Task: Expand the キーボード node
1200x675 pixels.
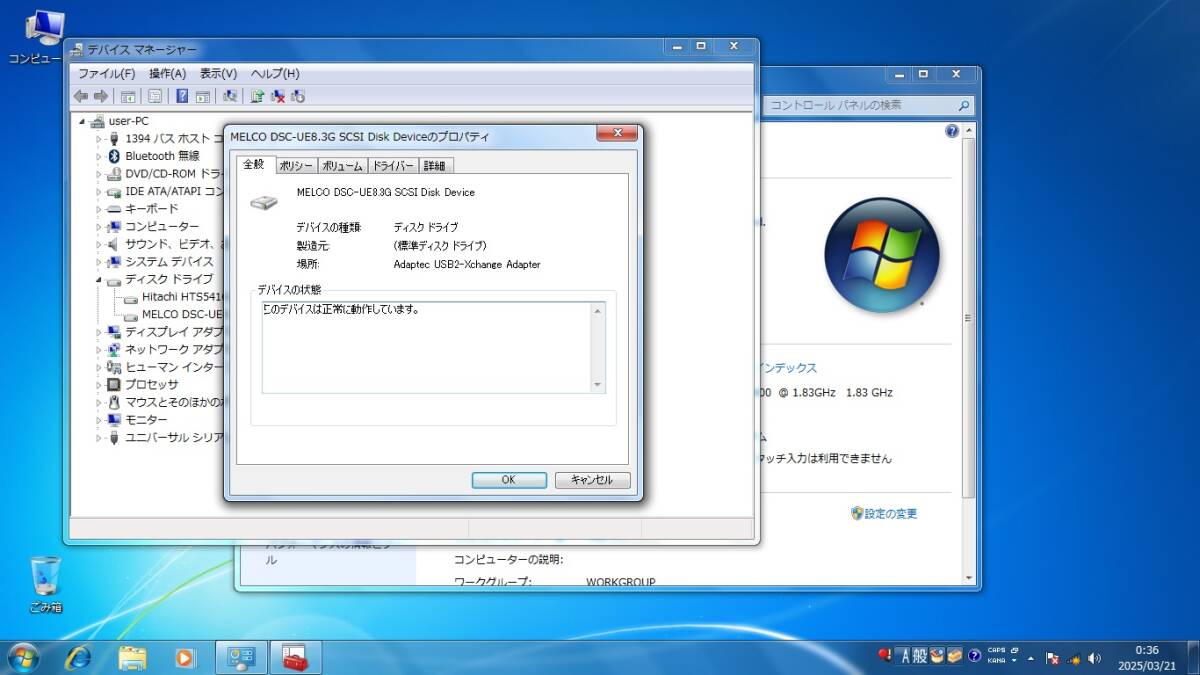Action: point(99,209)
